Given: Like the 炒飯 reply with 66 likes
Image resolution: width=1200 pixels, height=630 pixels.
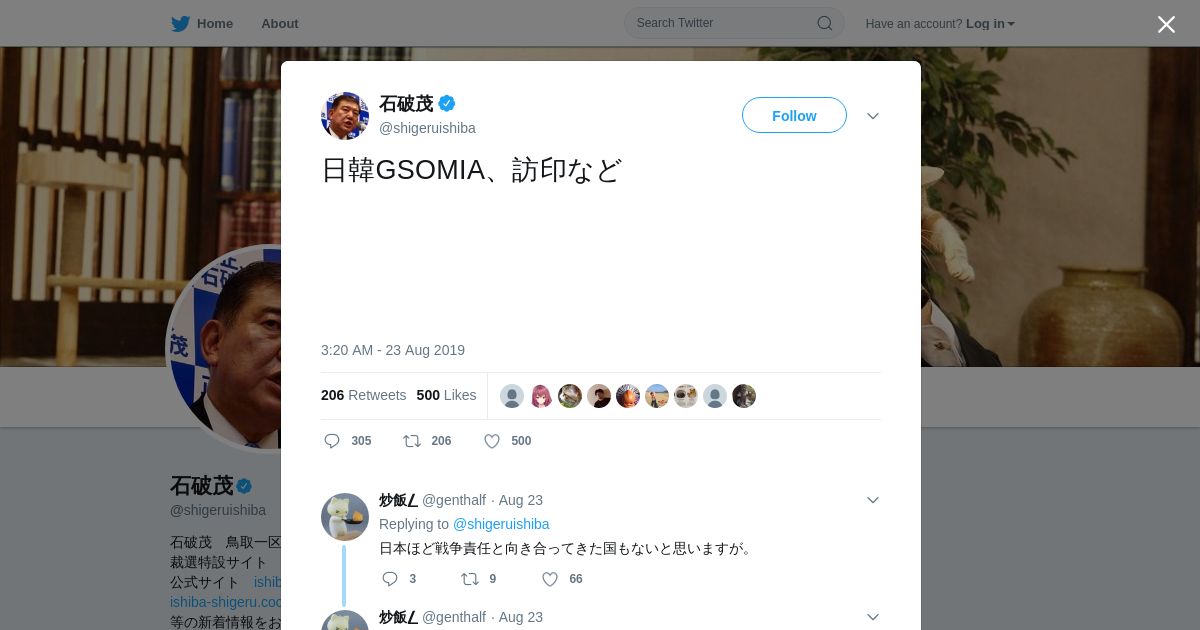Looking at the screenshot, I should click(x=550, y=579).
